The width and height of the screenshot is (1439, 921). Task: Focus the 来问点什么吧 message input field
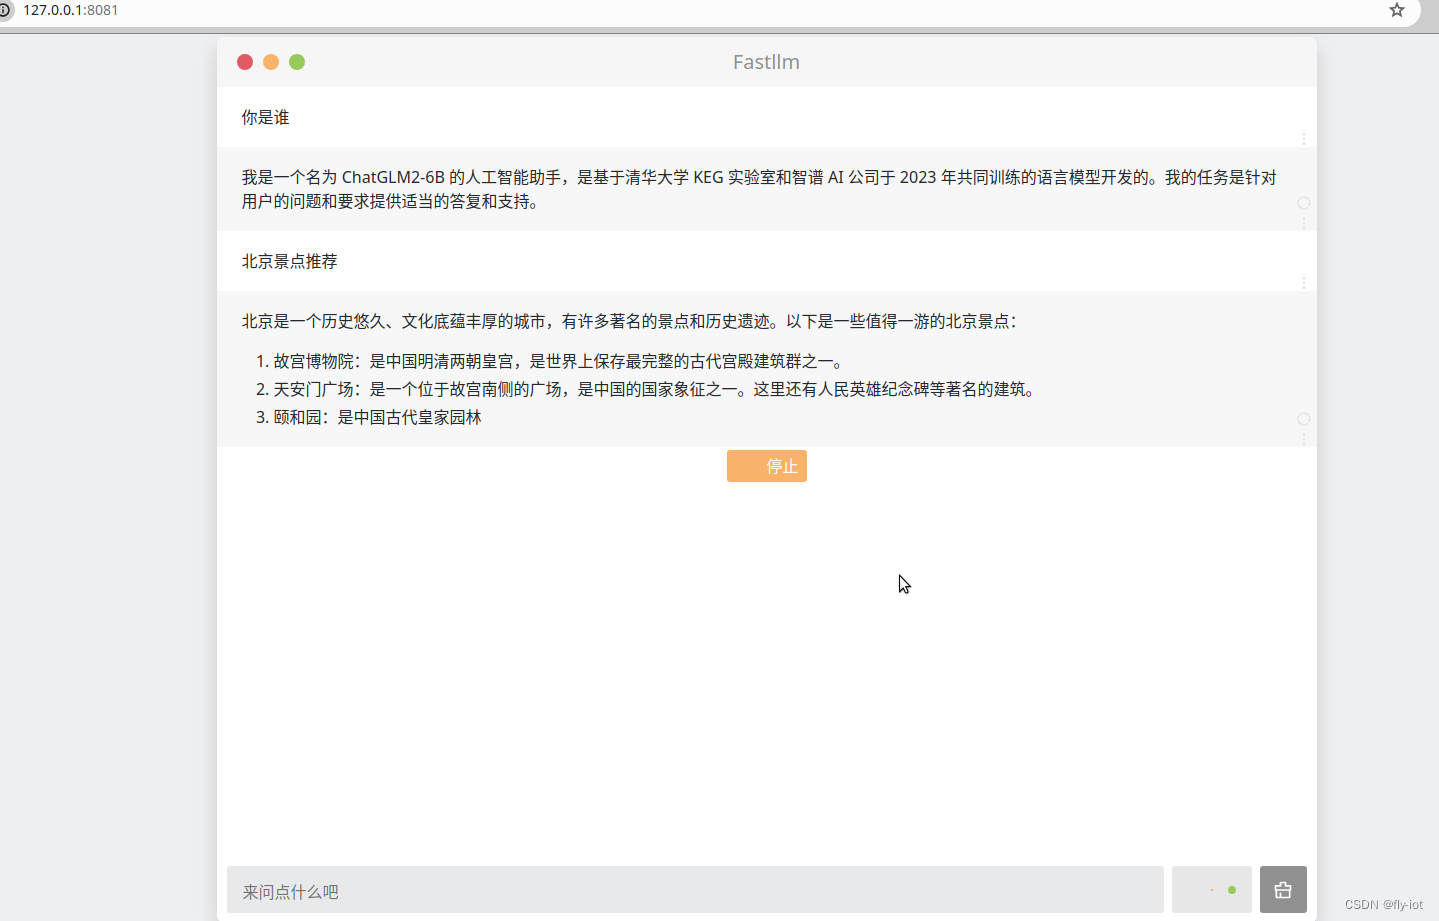695,890
